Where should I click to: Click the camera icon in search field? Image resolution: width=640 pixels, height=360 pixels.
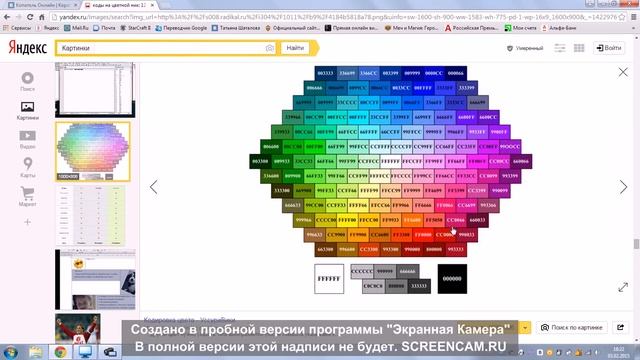[269, 48]
